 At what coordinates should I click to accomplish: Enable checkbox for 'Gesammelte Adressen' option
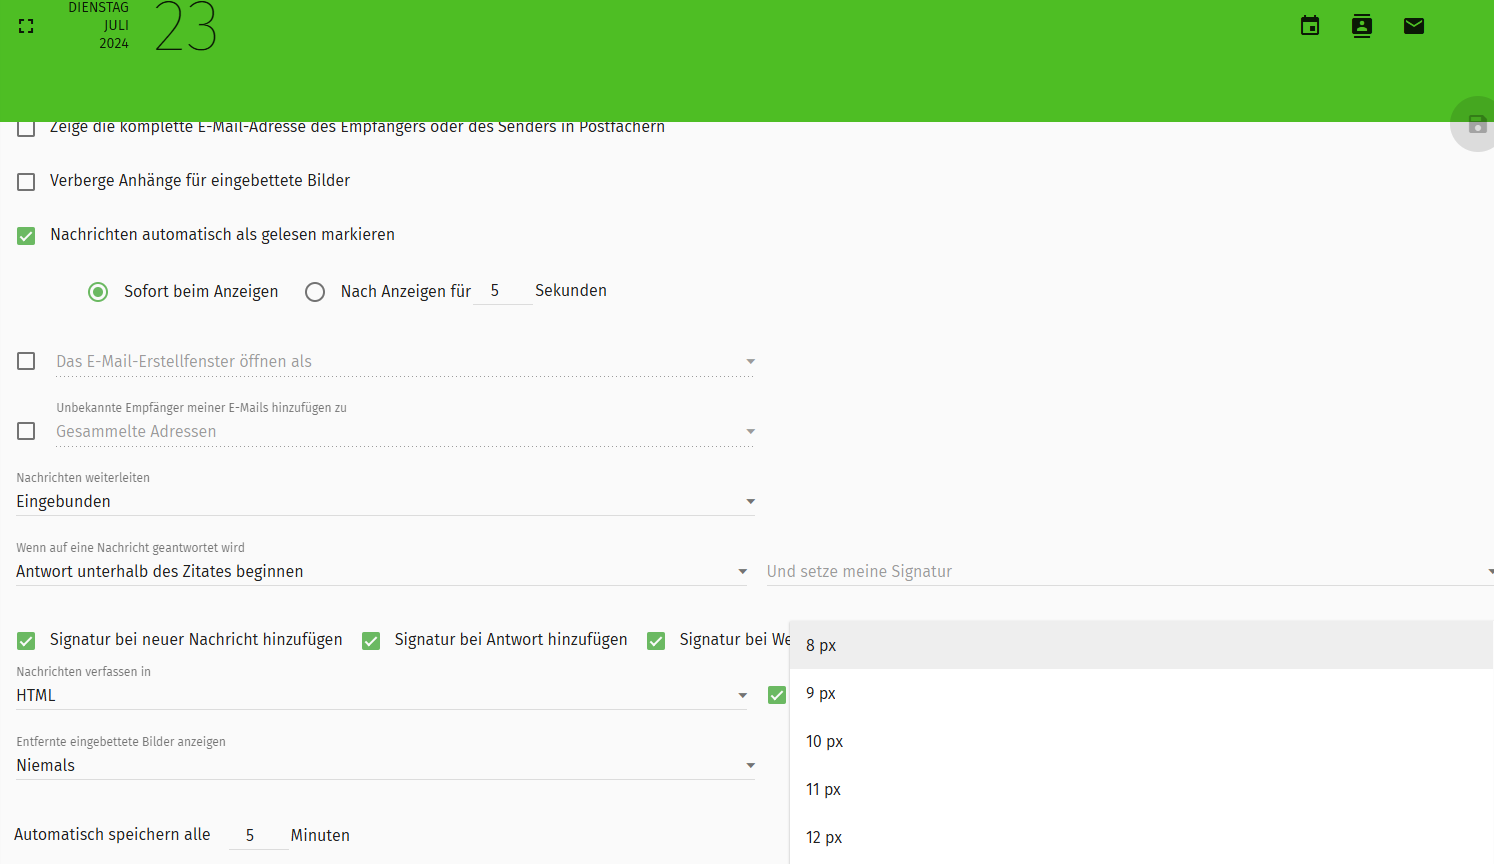(x=27, y=431)
